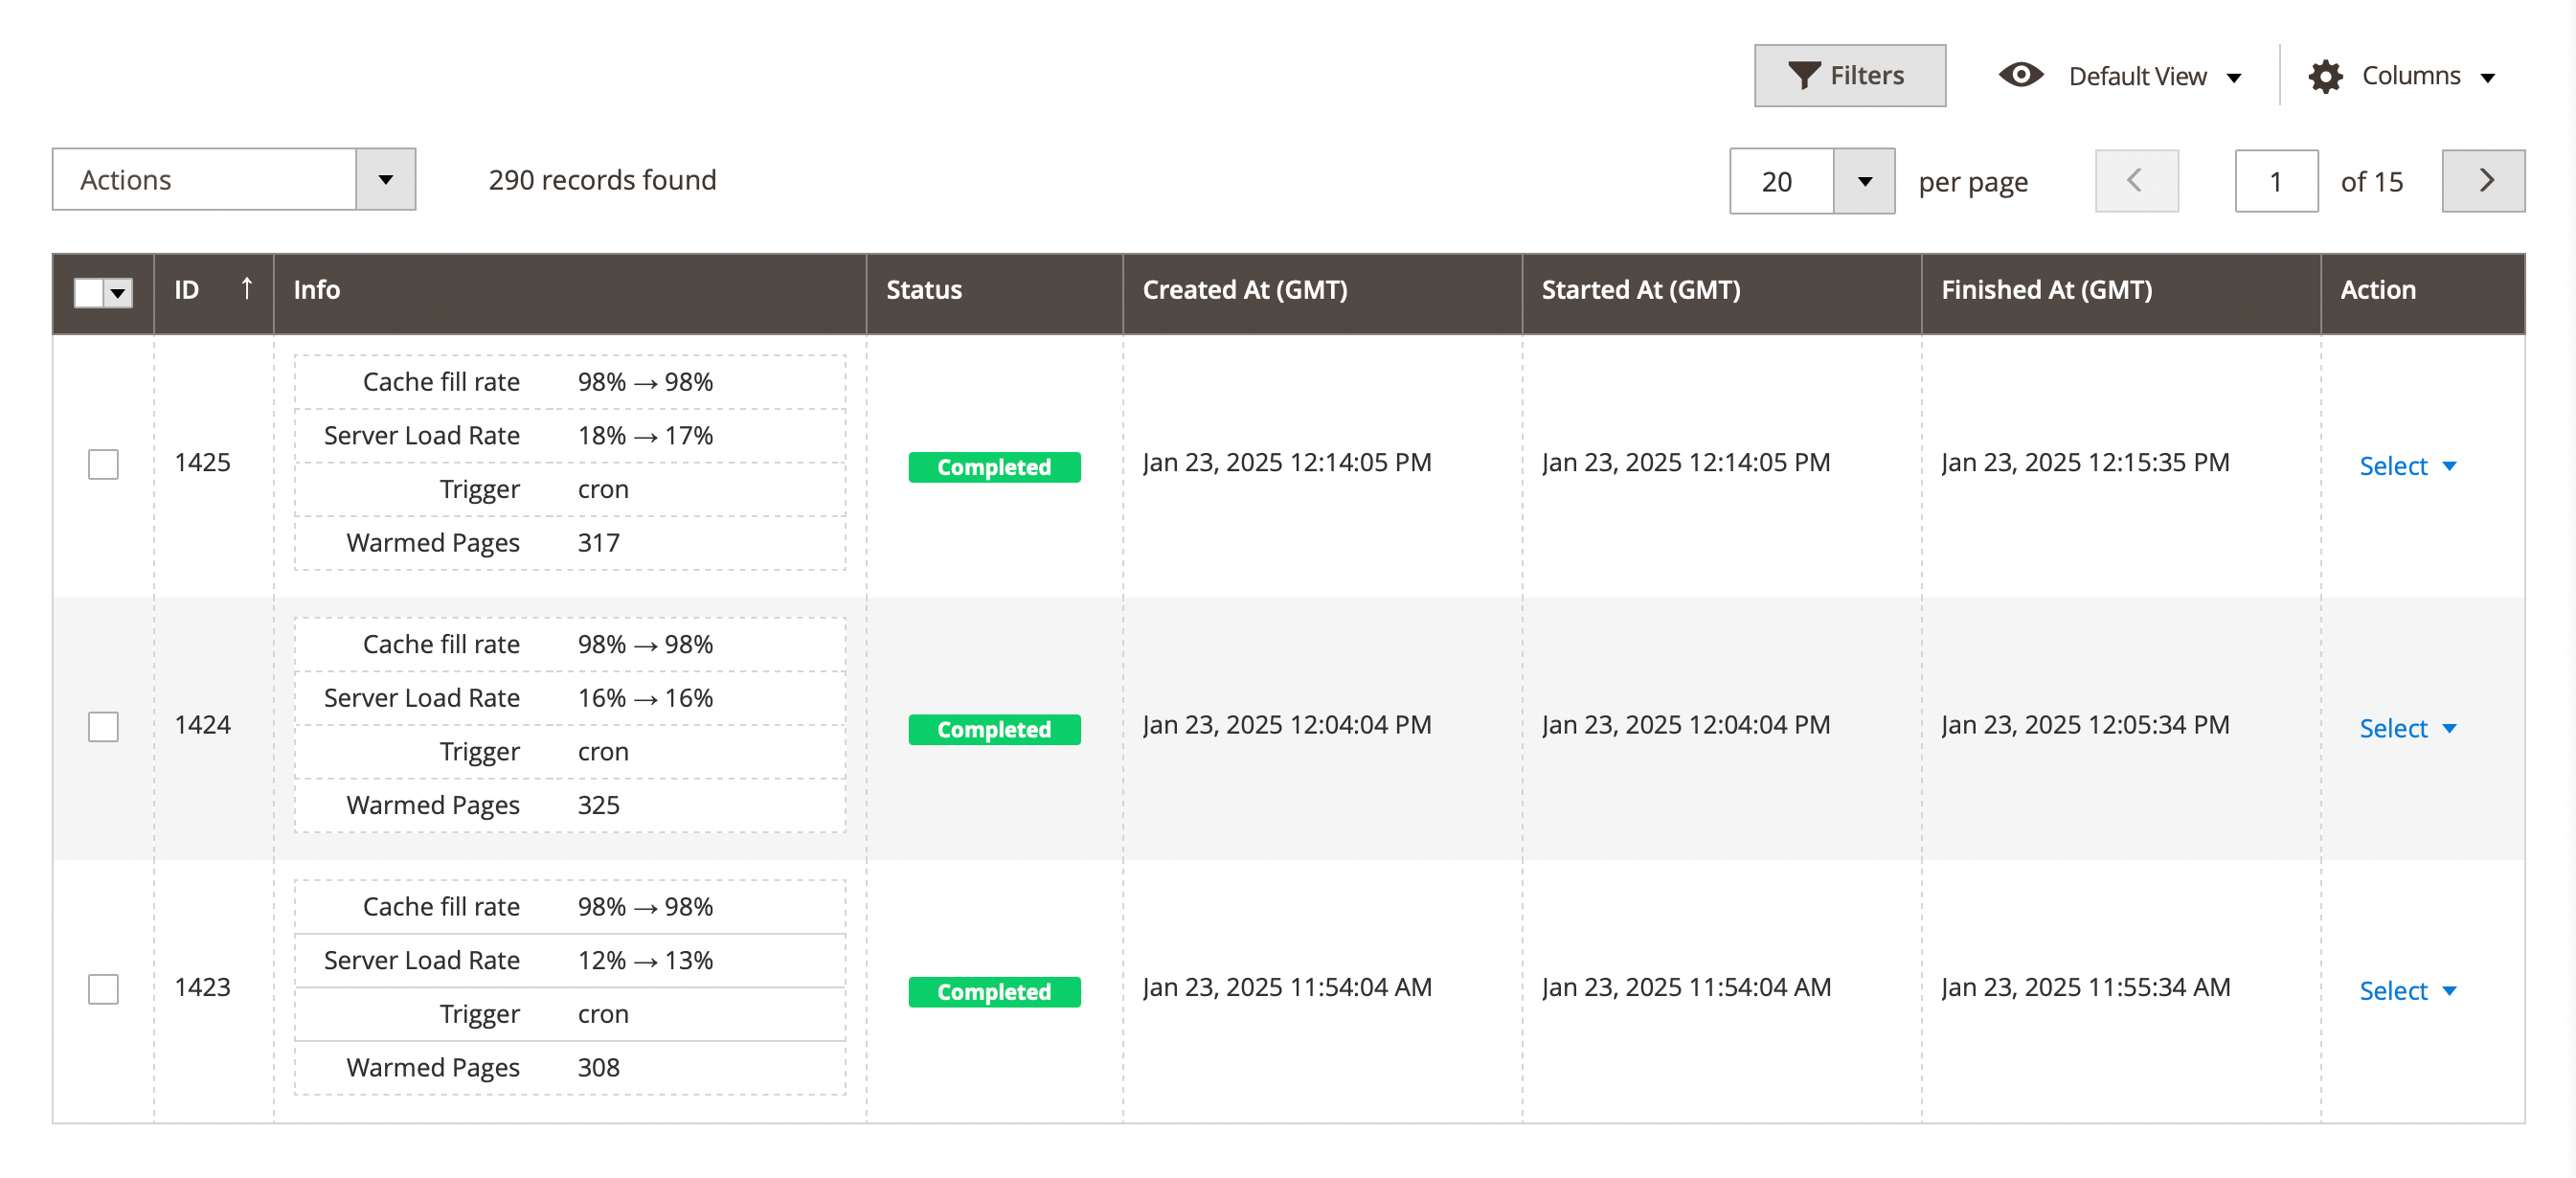Open the mass-select dropdown in the header
Viewport: 2576px width, 1178px height.
point(117,293)
